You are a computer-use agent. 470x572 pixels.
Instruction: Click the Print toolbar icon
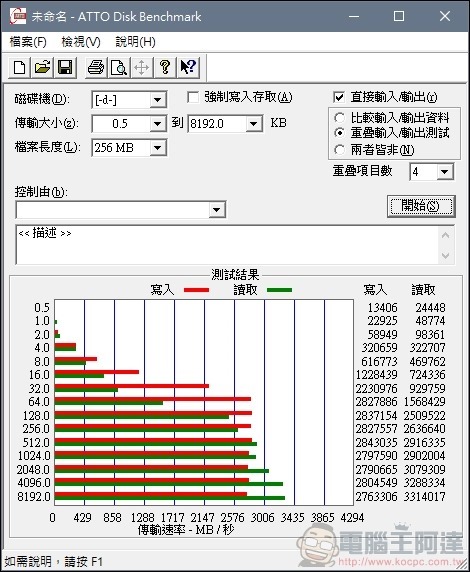click(x=96, y=67)
